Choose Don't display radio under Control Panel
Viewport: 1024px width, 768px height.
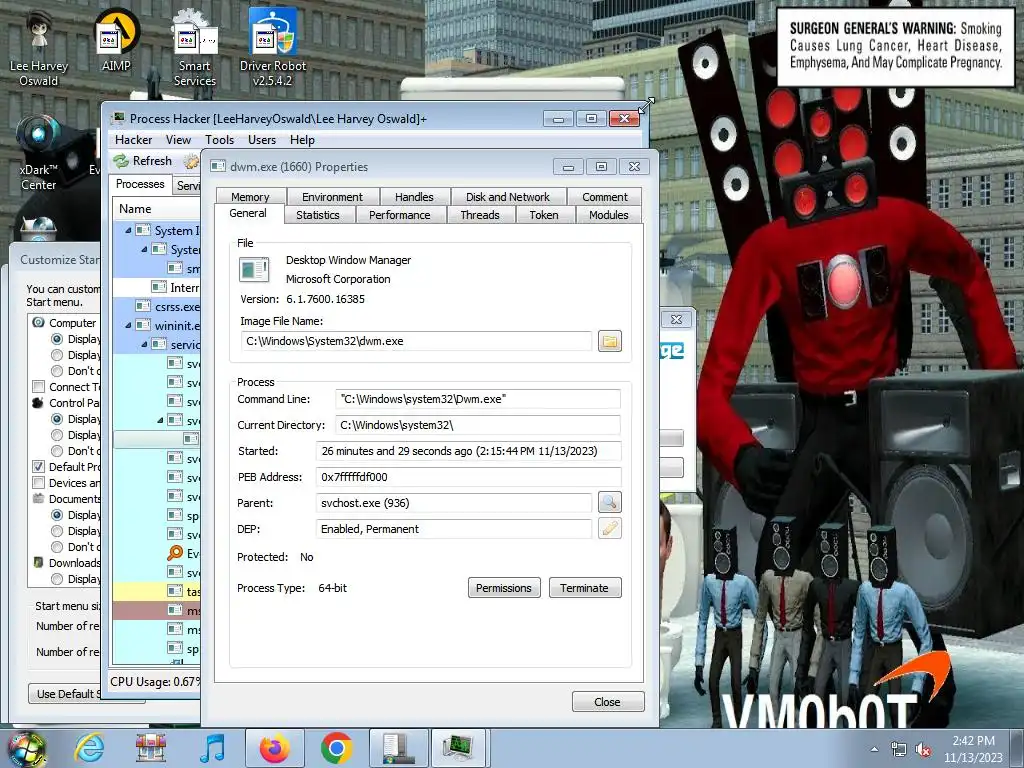pyautogui.click(x=57, y=451)
